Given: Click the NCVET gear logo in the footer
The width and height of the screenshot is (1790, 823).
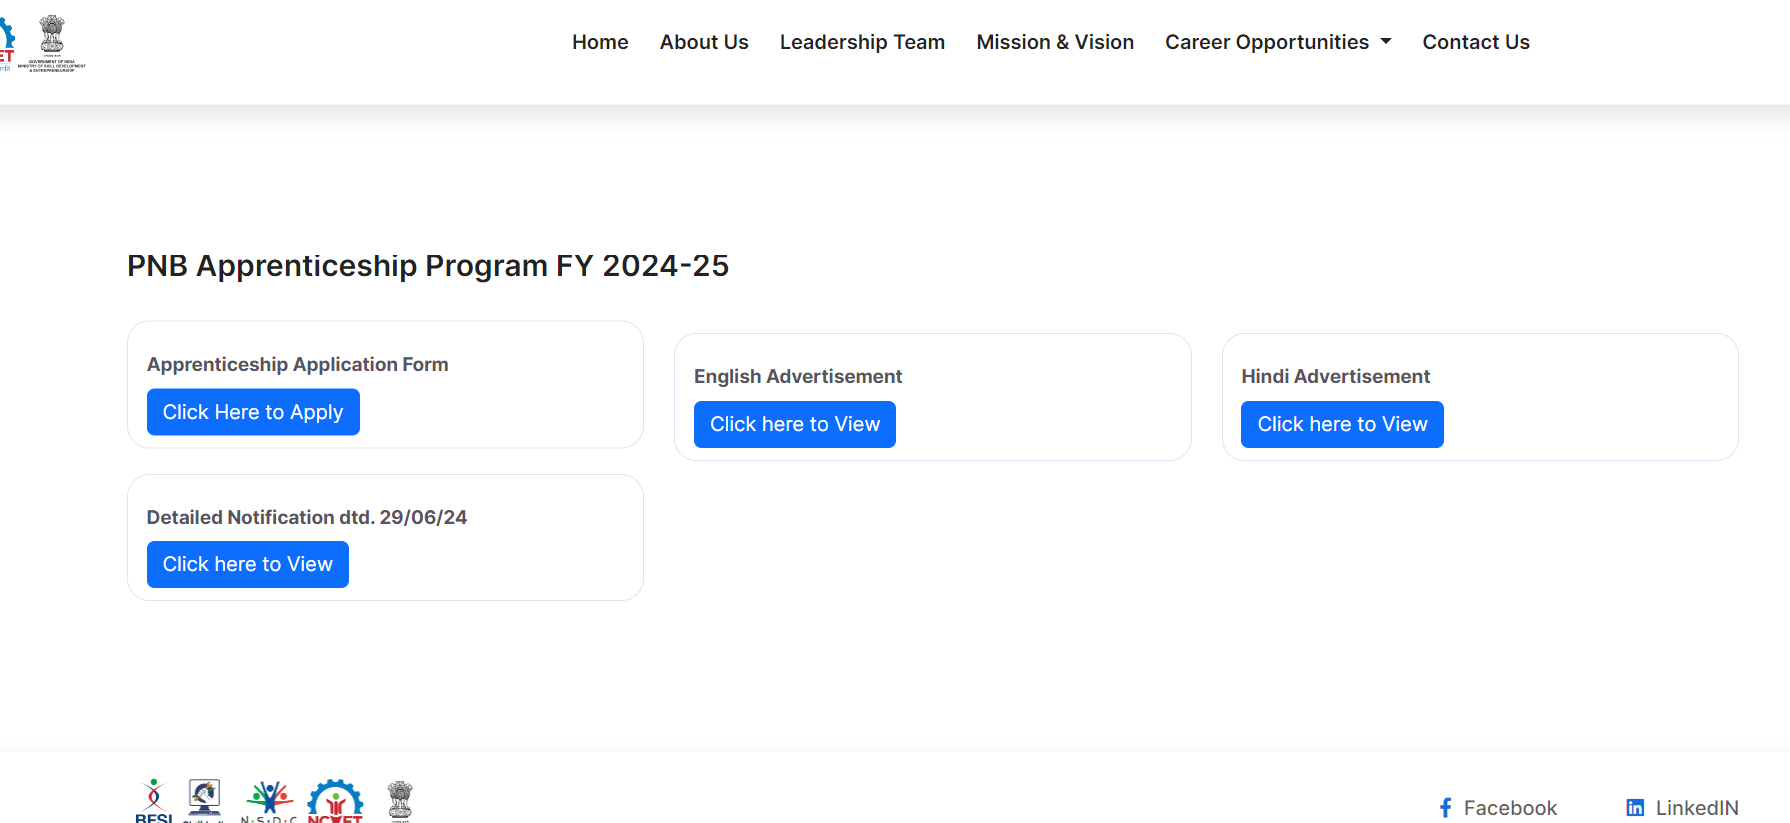Looking at the screenshot, I should click(335, 802).
